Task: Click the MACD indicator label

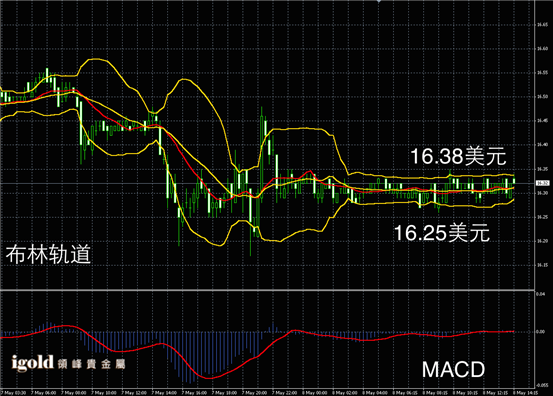Action: pos(454,369)
